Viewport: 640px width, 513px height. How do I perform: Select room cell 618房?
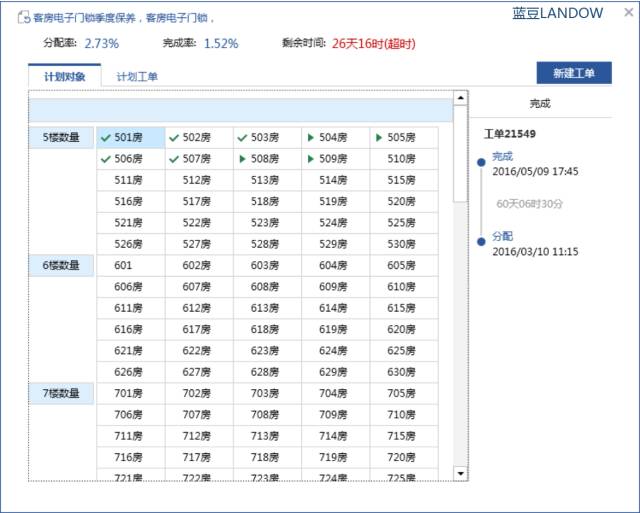tap(267, 329)
